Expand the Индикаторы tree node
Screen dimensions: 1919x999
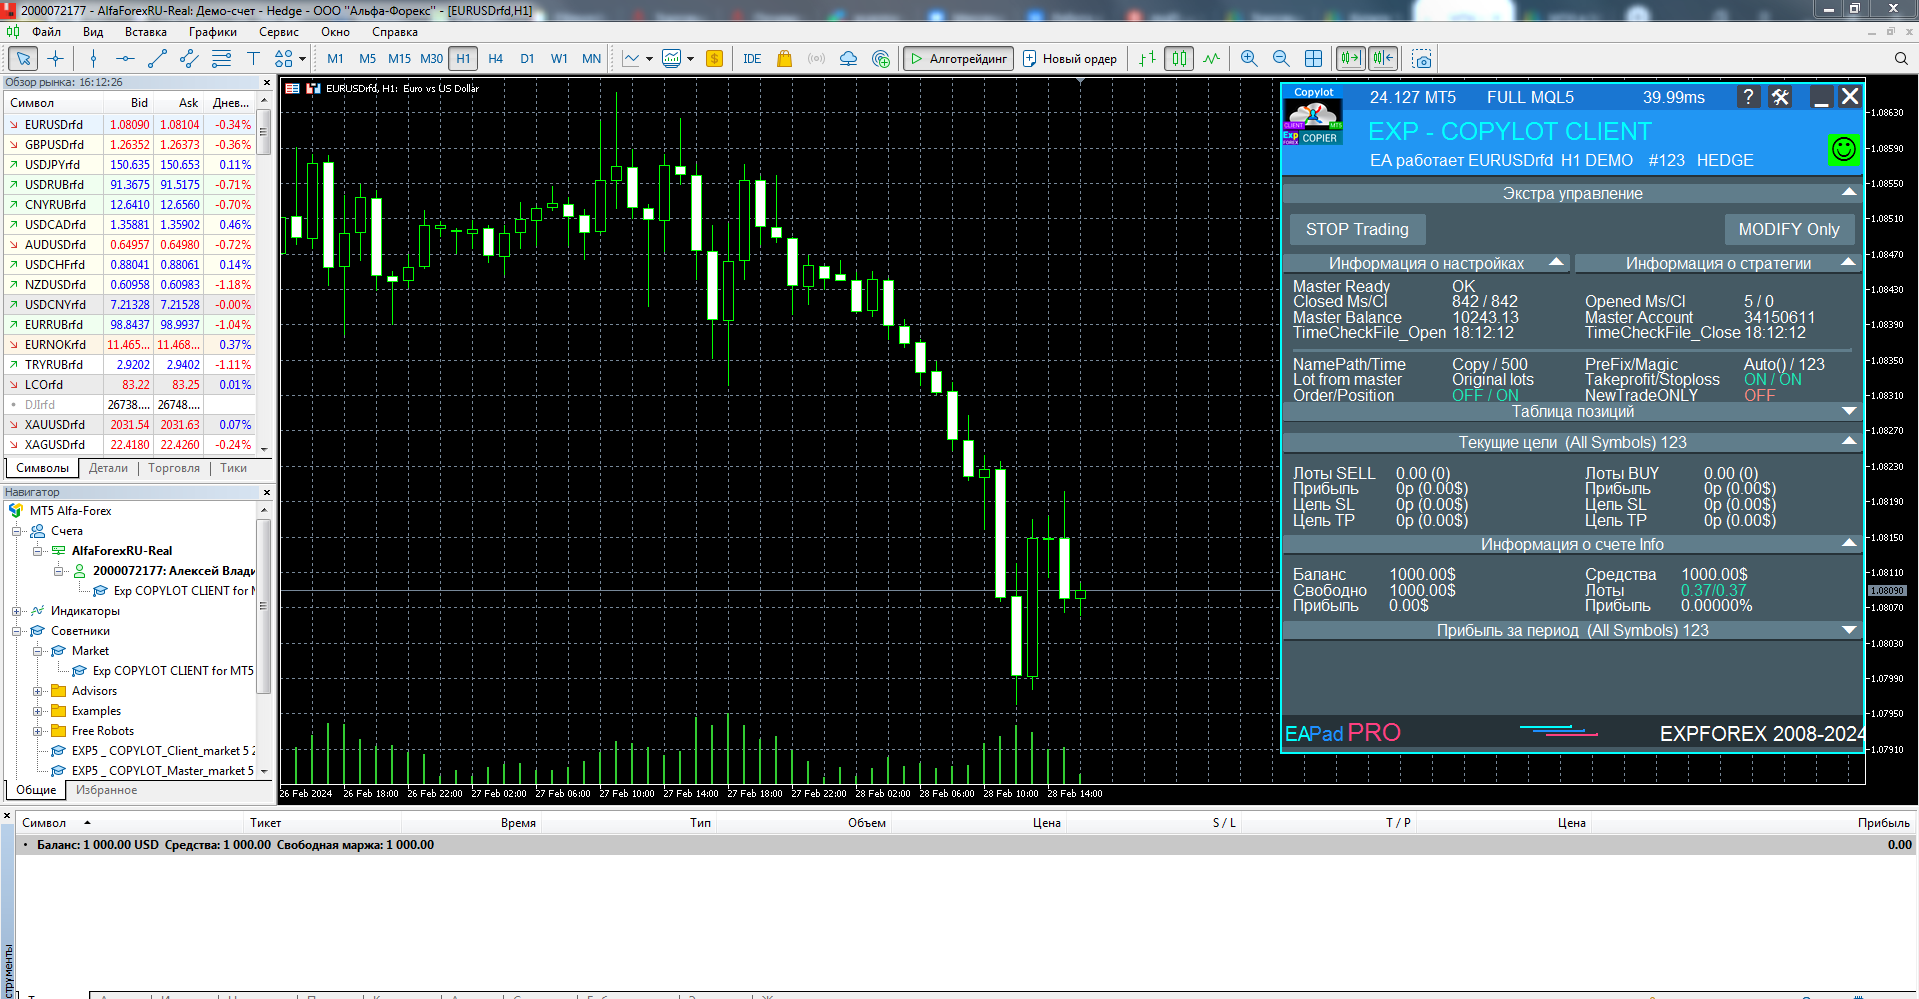pyautogui.click(x=16, y=611)
